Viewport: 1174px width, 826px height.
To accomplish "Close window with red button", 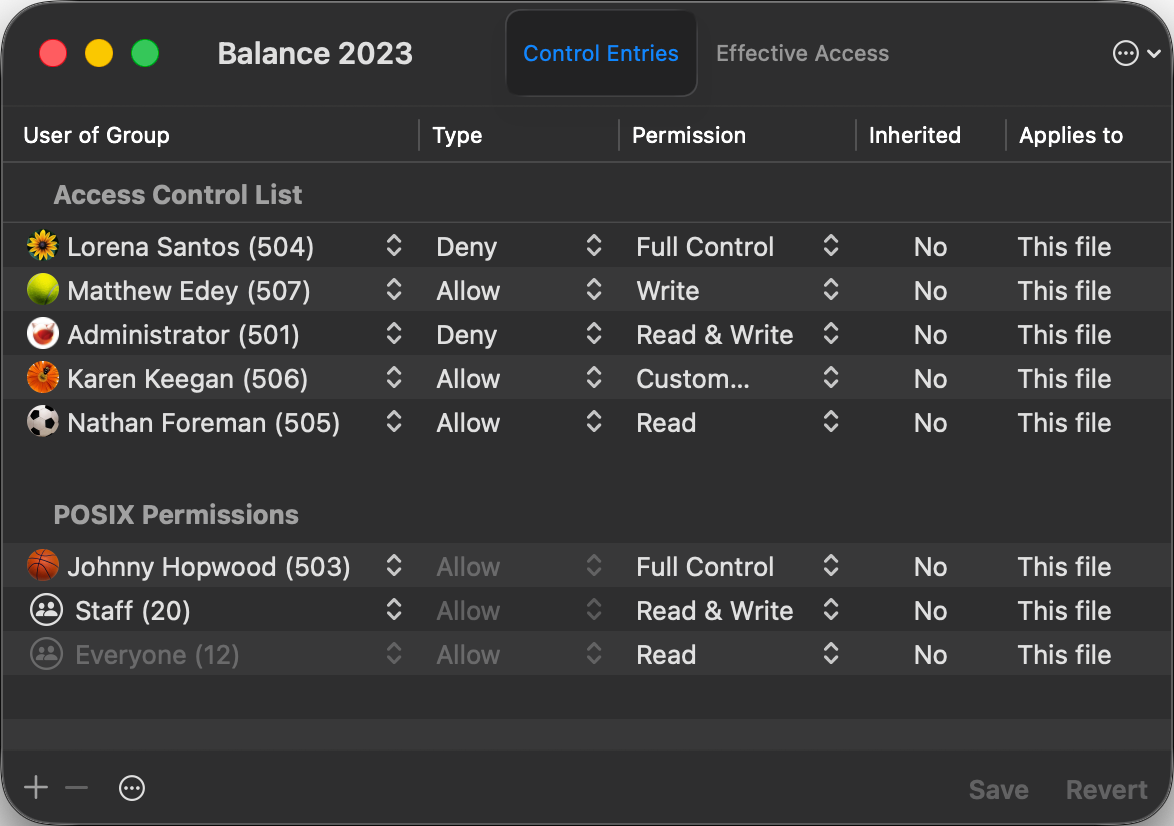I will (x=53, y=53).
